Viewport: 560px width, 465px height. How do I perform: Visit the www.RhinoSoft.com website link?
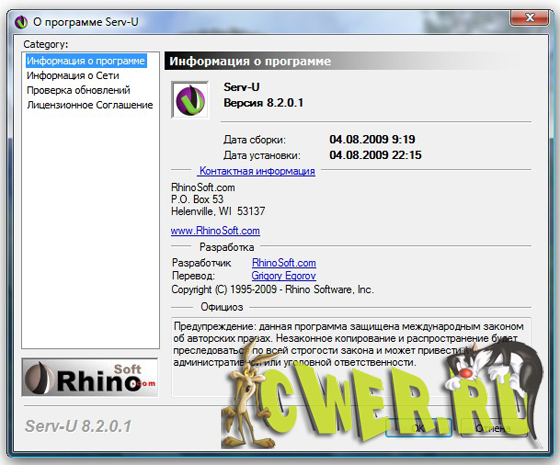coord(215,231)
